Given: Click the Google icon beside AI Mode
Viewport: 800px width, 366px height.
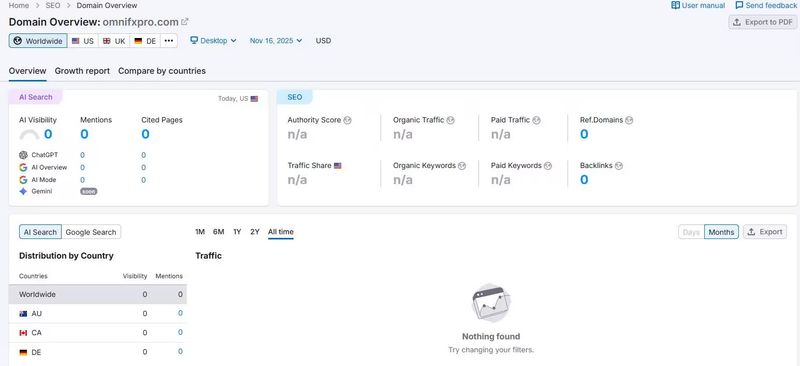Looking at the screenshot, I should 23,180.
